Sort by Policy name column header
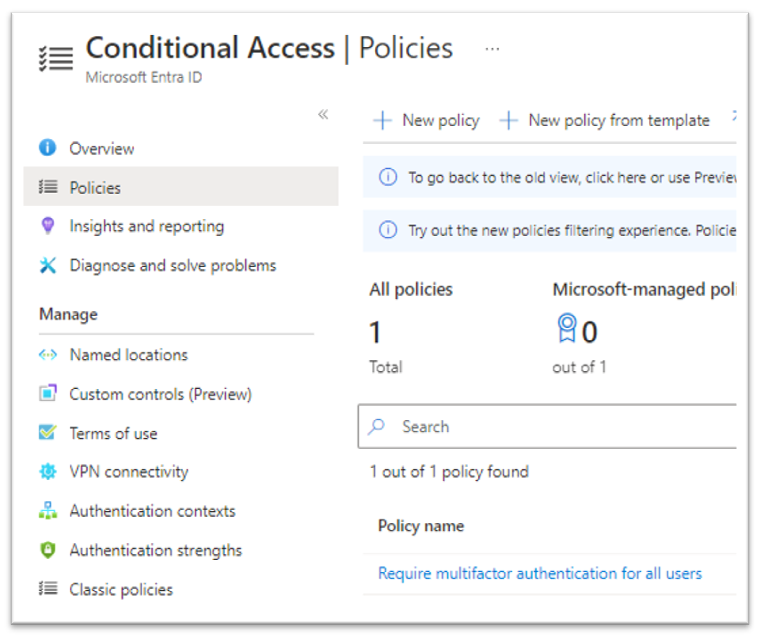The image size is (759, 637). [x=420, y=525]
